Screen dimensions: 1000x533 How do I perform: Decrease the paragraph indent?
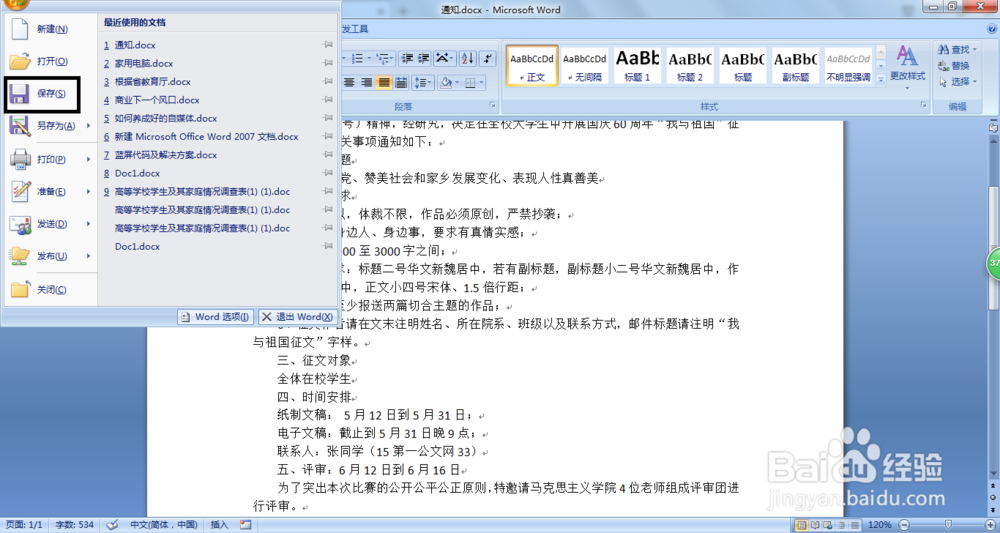click(x=407, y=59)
